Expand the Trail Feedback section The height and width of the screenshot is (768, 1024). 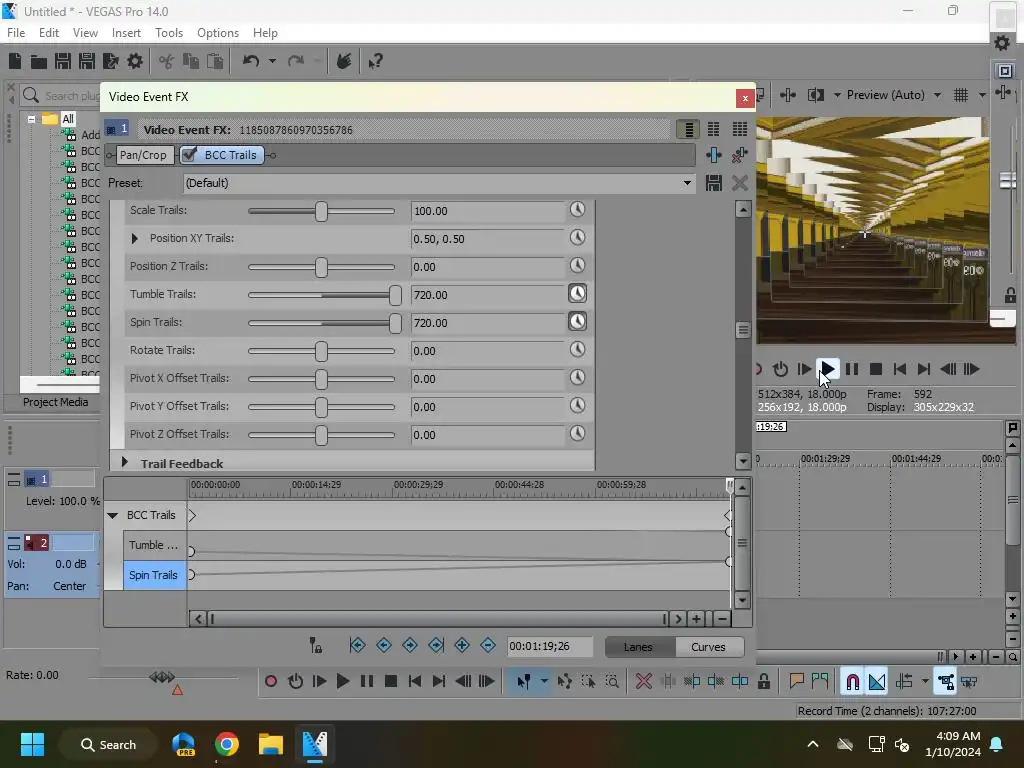[125, 463]
